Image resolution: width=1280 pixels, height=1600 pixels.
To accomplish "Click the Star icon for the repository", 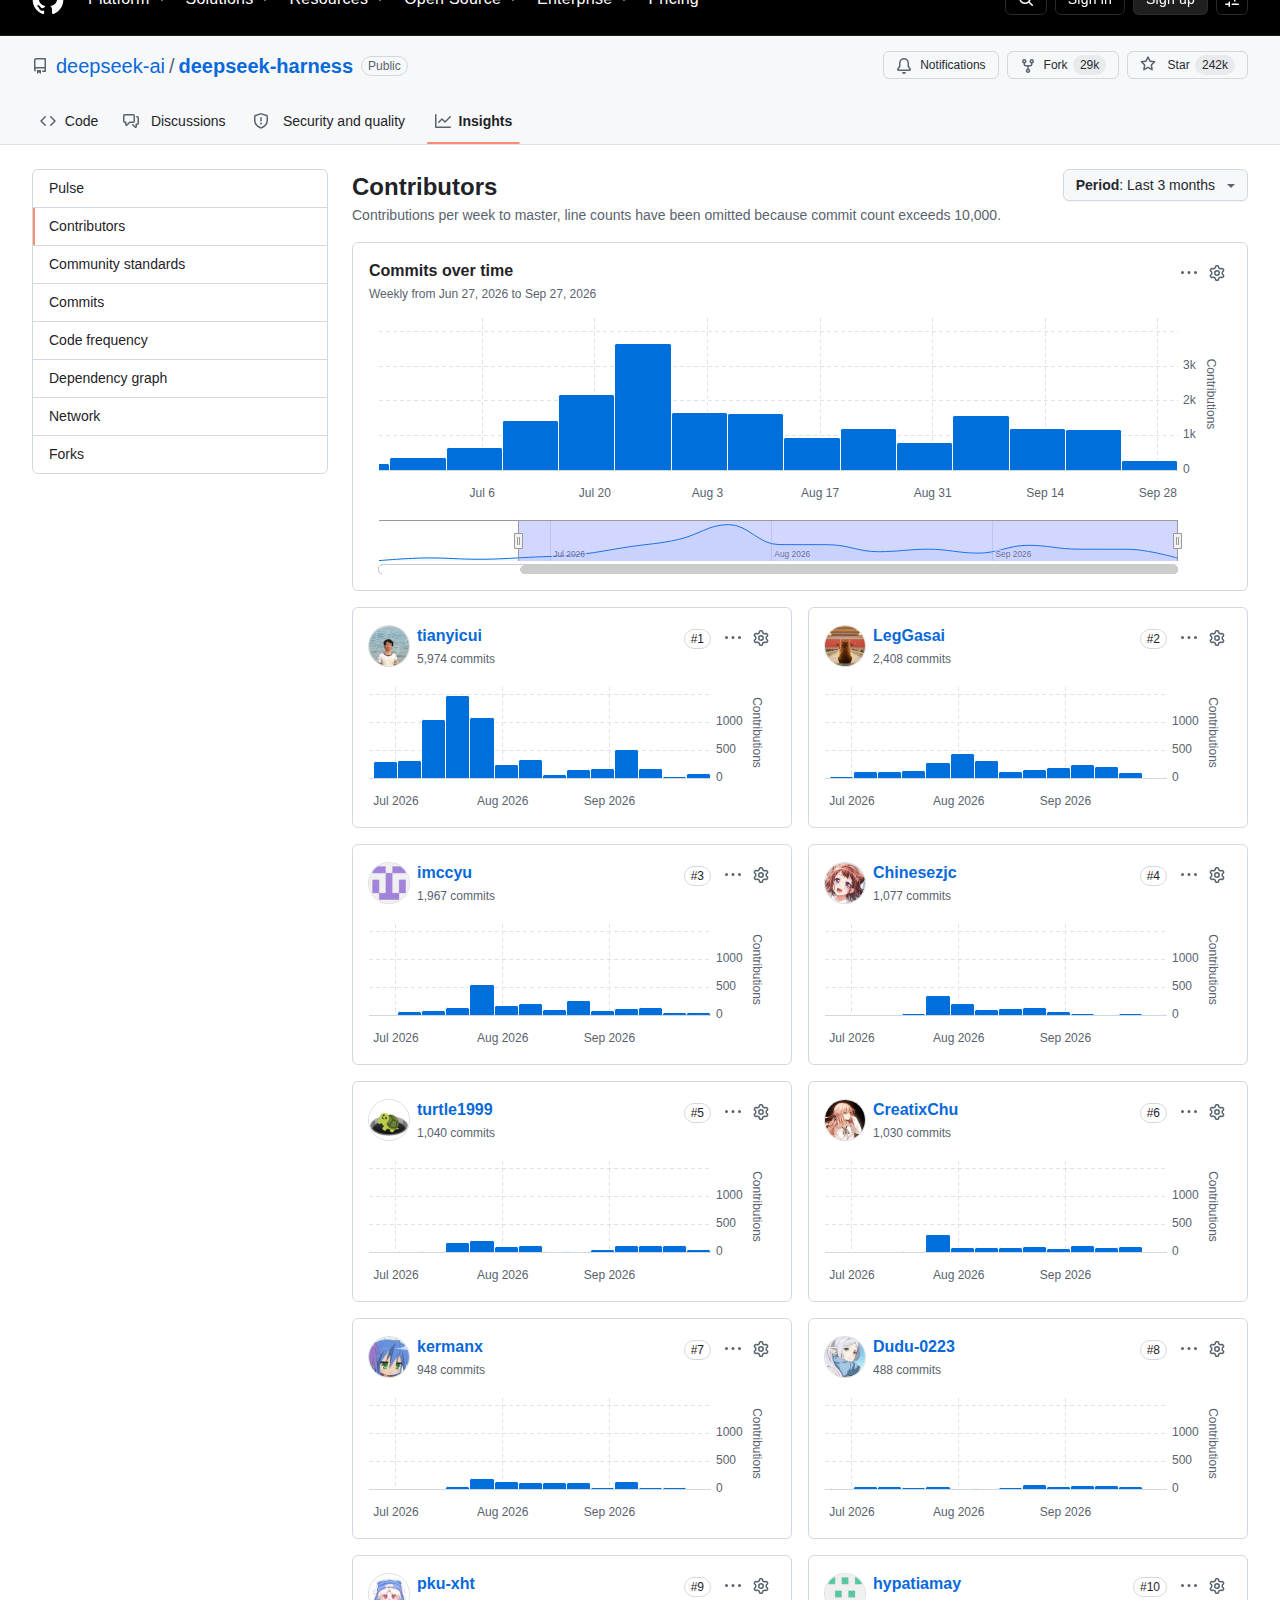I will pyautogui.click(x=1148, y=65).
